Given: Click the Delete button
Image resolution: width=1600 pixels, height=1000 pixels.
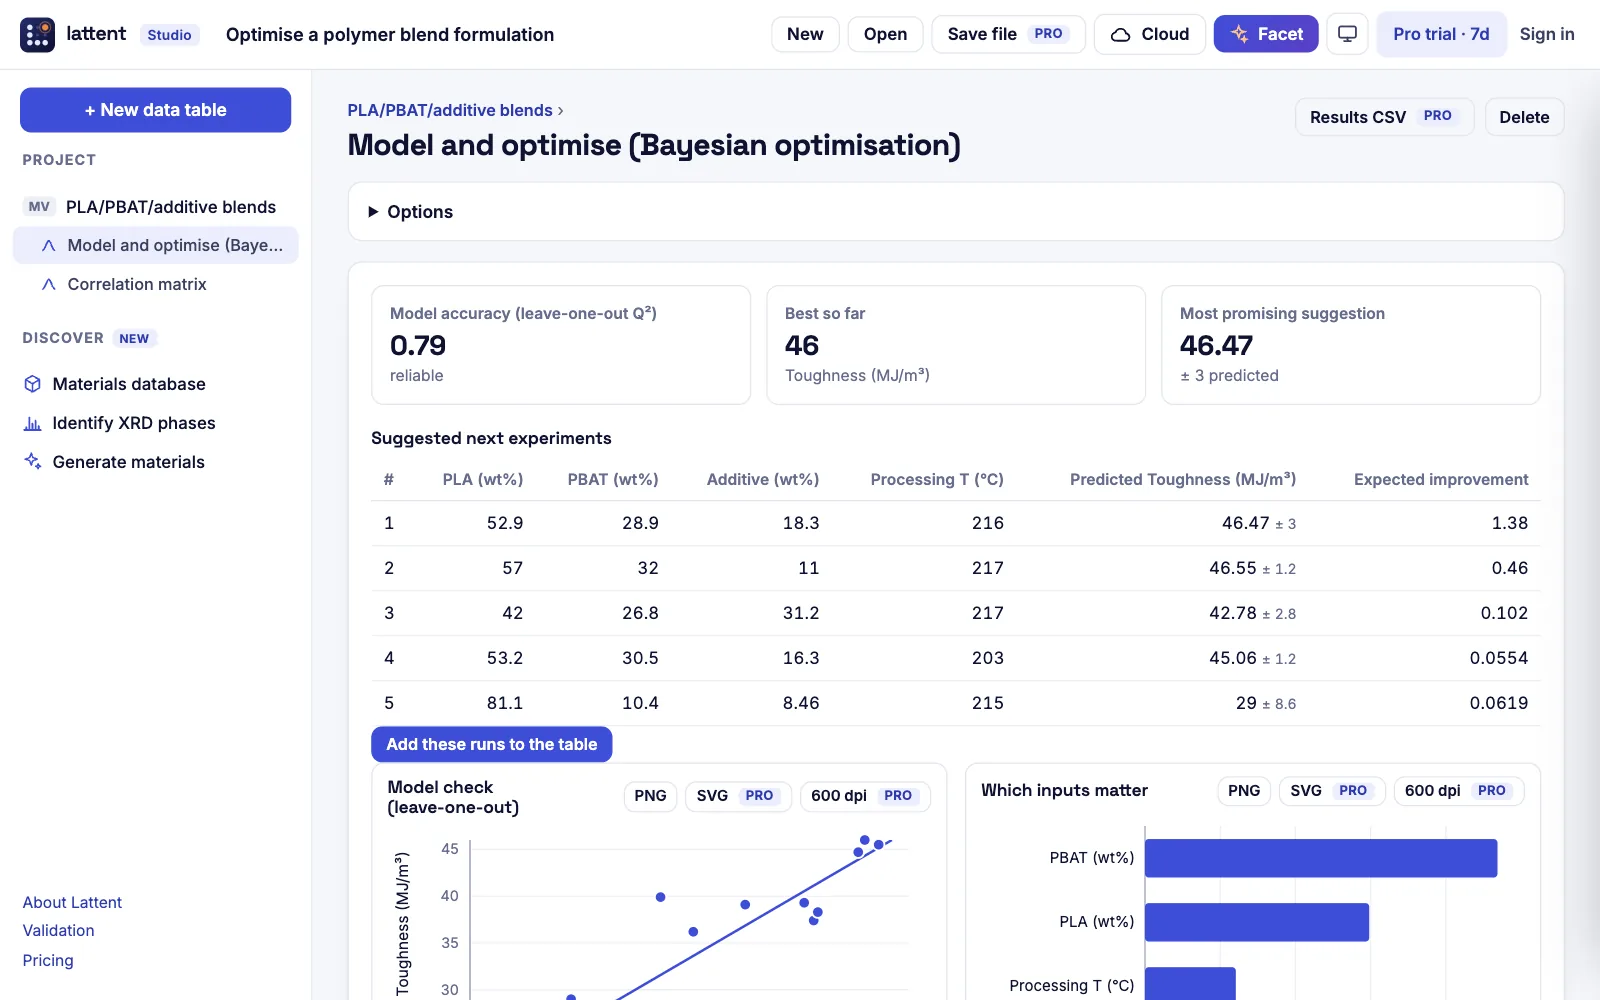Looking at the screenshot, I should click(x=1524, y=117).
